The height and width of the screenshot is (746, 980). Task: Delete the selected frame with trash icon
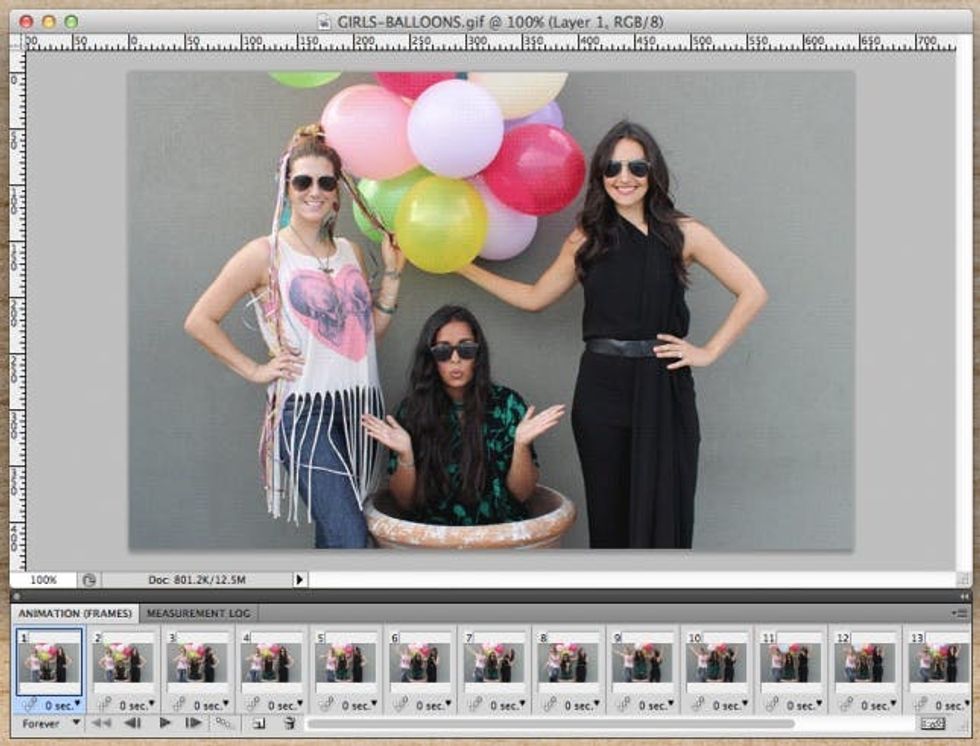click(288, 722)
